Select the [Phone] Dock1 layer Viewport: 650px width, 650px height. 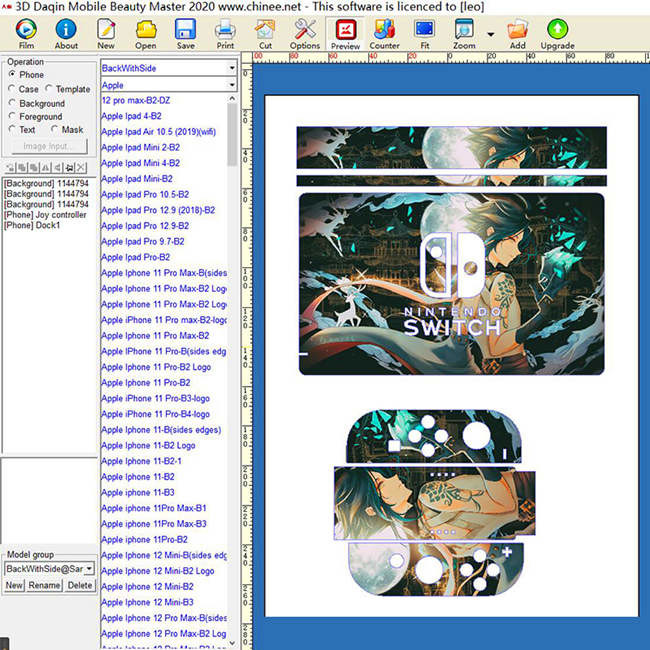(32, 225)
